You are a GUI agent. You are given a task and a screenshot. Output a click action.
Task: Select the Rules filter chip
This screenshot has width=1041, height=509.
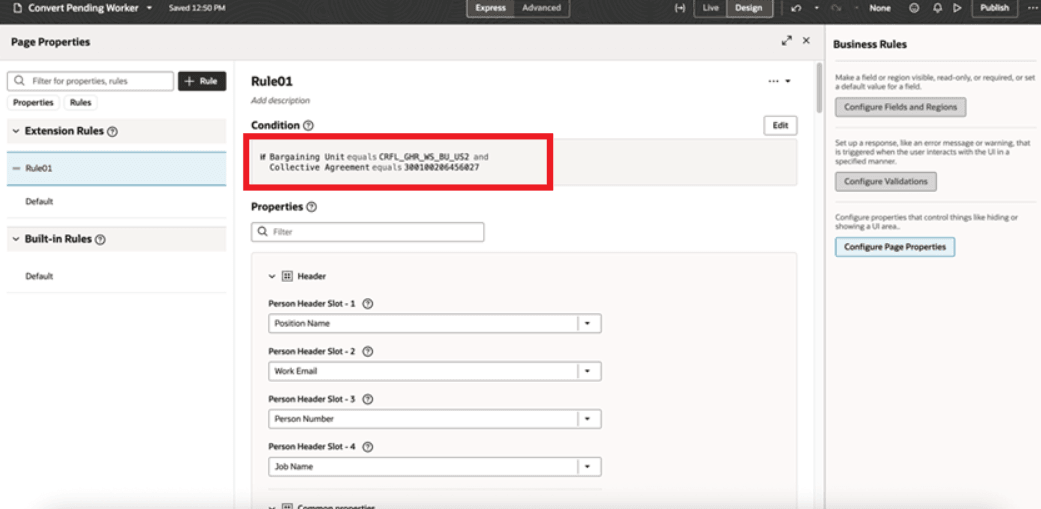[80, 103]
